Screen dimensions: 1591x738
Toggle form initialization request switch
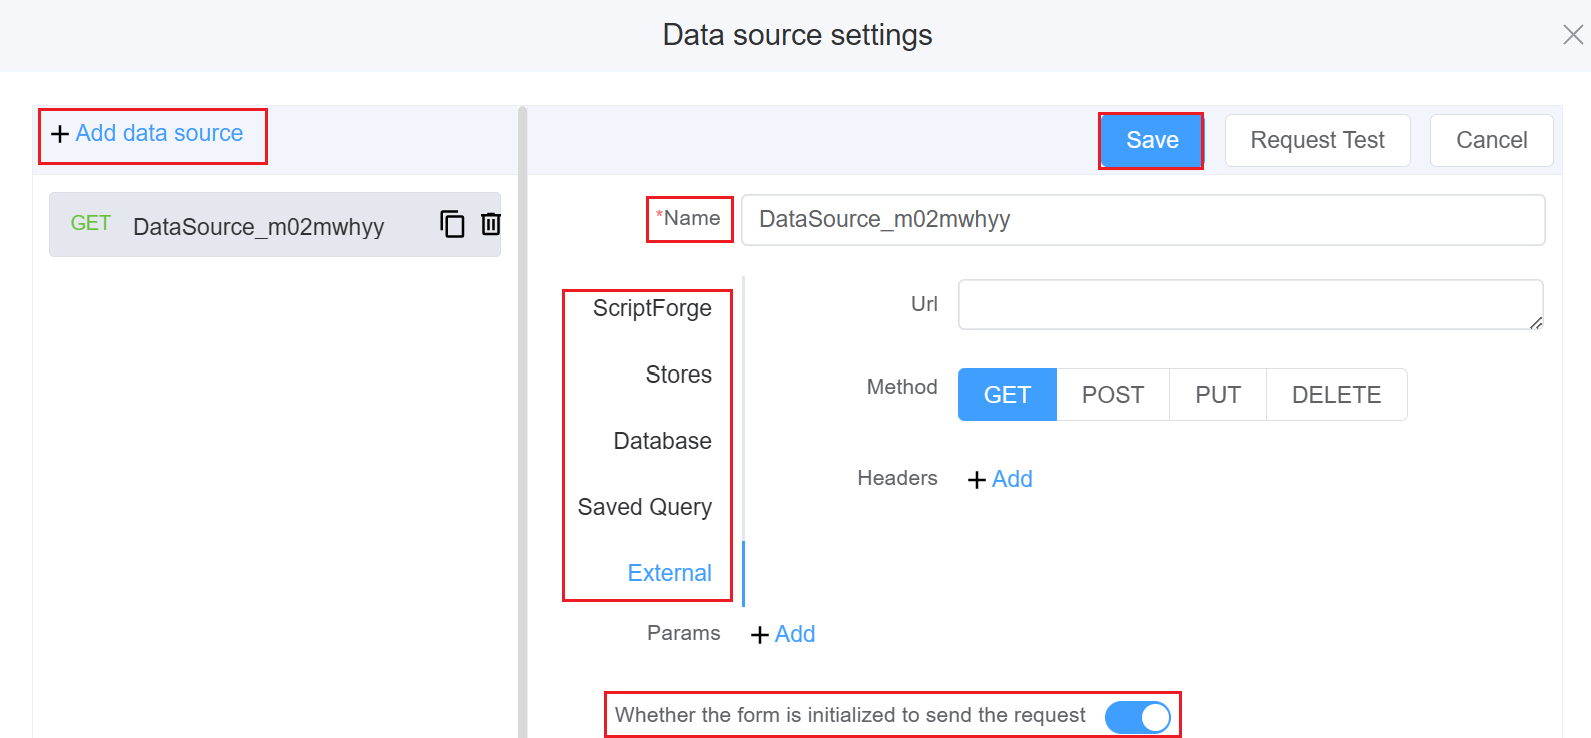coord(1137,717)
